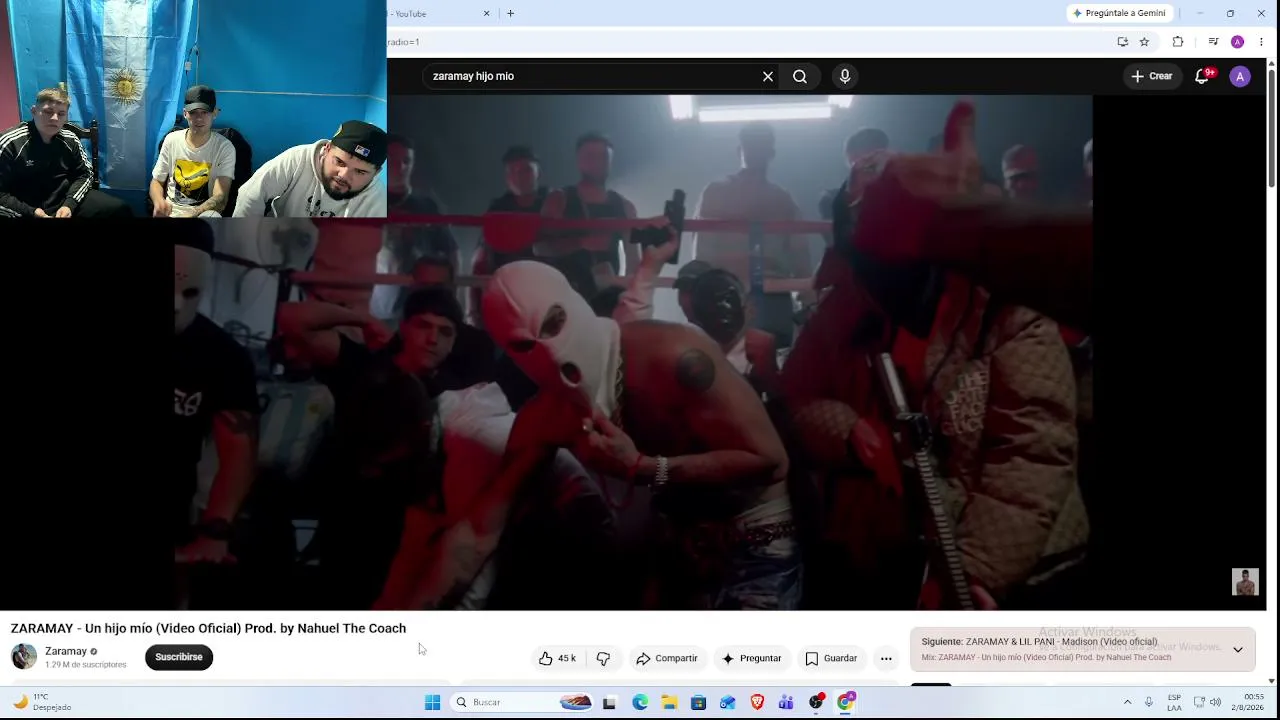Open Microsoft Store from the taskbar
Image resolution: width=1280 pixels, height=720 pixels.
[x=698, y=702]
